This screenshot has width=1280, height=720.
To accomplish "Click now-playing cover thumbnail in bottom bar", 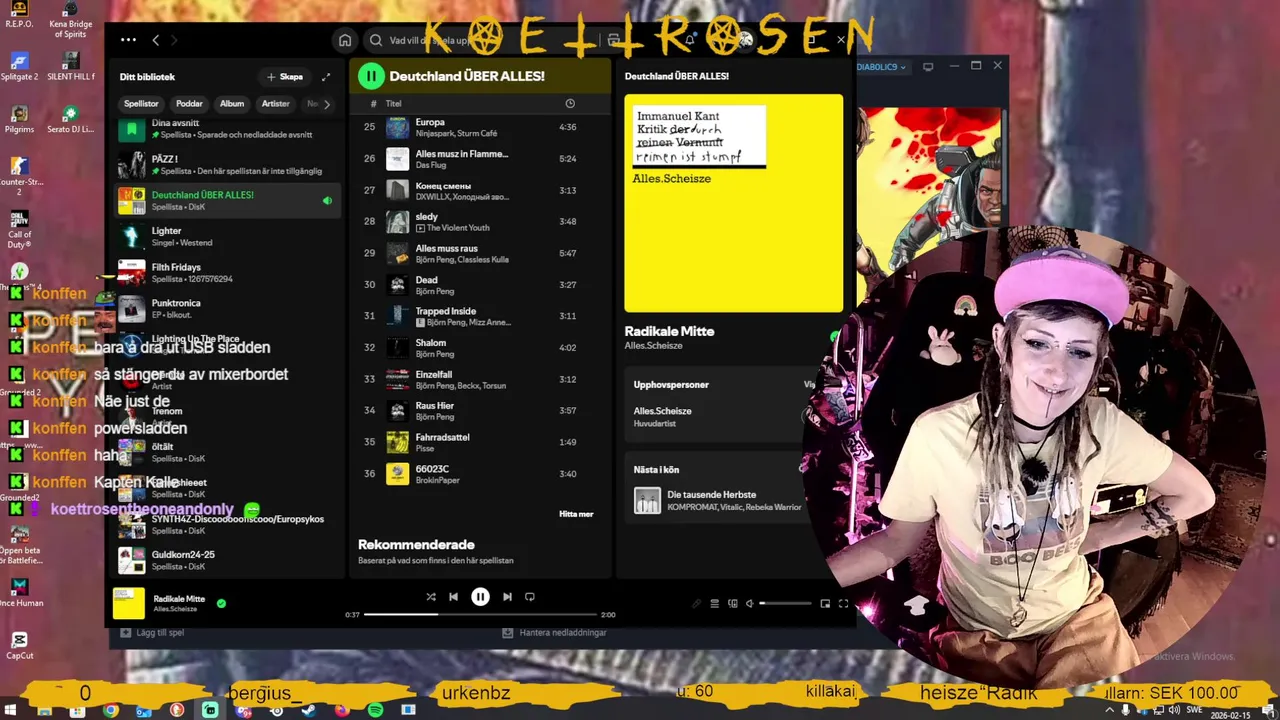I will [129, 603].
